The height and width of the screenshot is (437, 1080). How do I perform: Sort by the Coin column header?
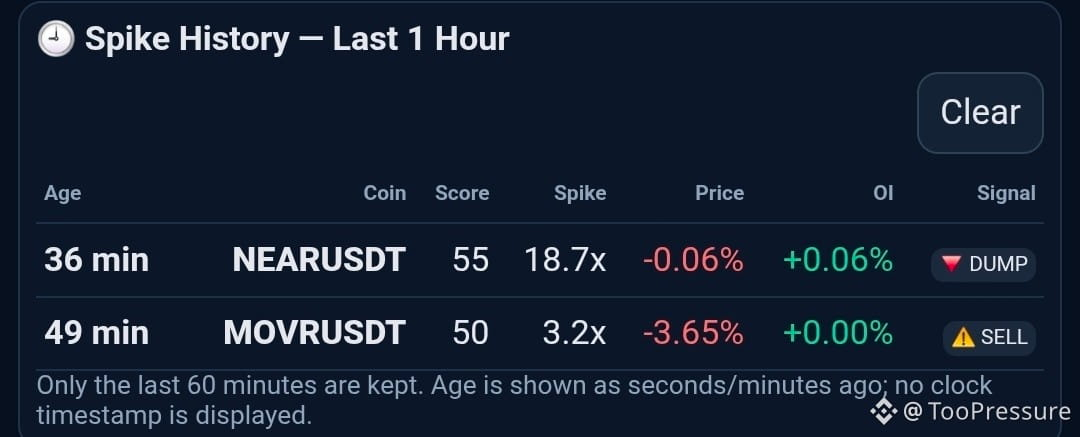point(384,193)
